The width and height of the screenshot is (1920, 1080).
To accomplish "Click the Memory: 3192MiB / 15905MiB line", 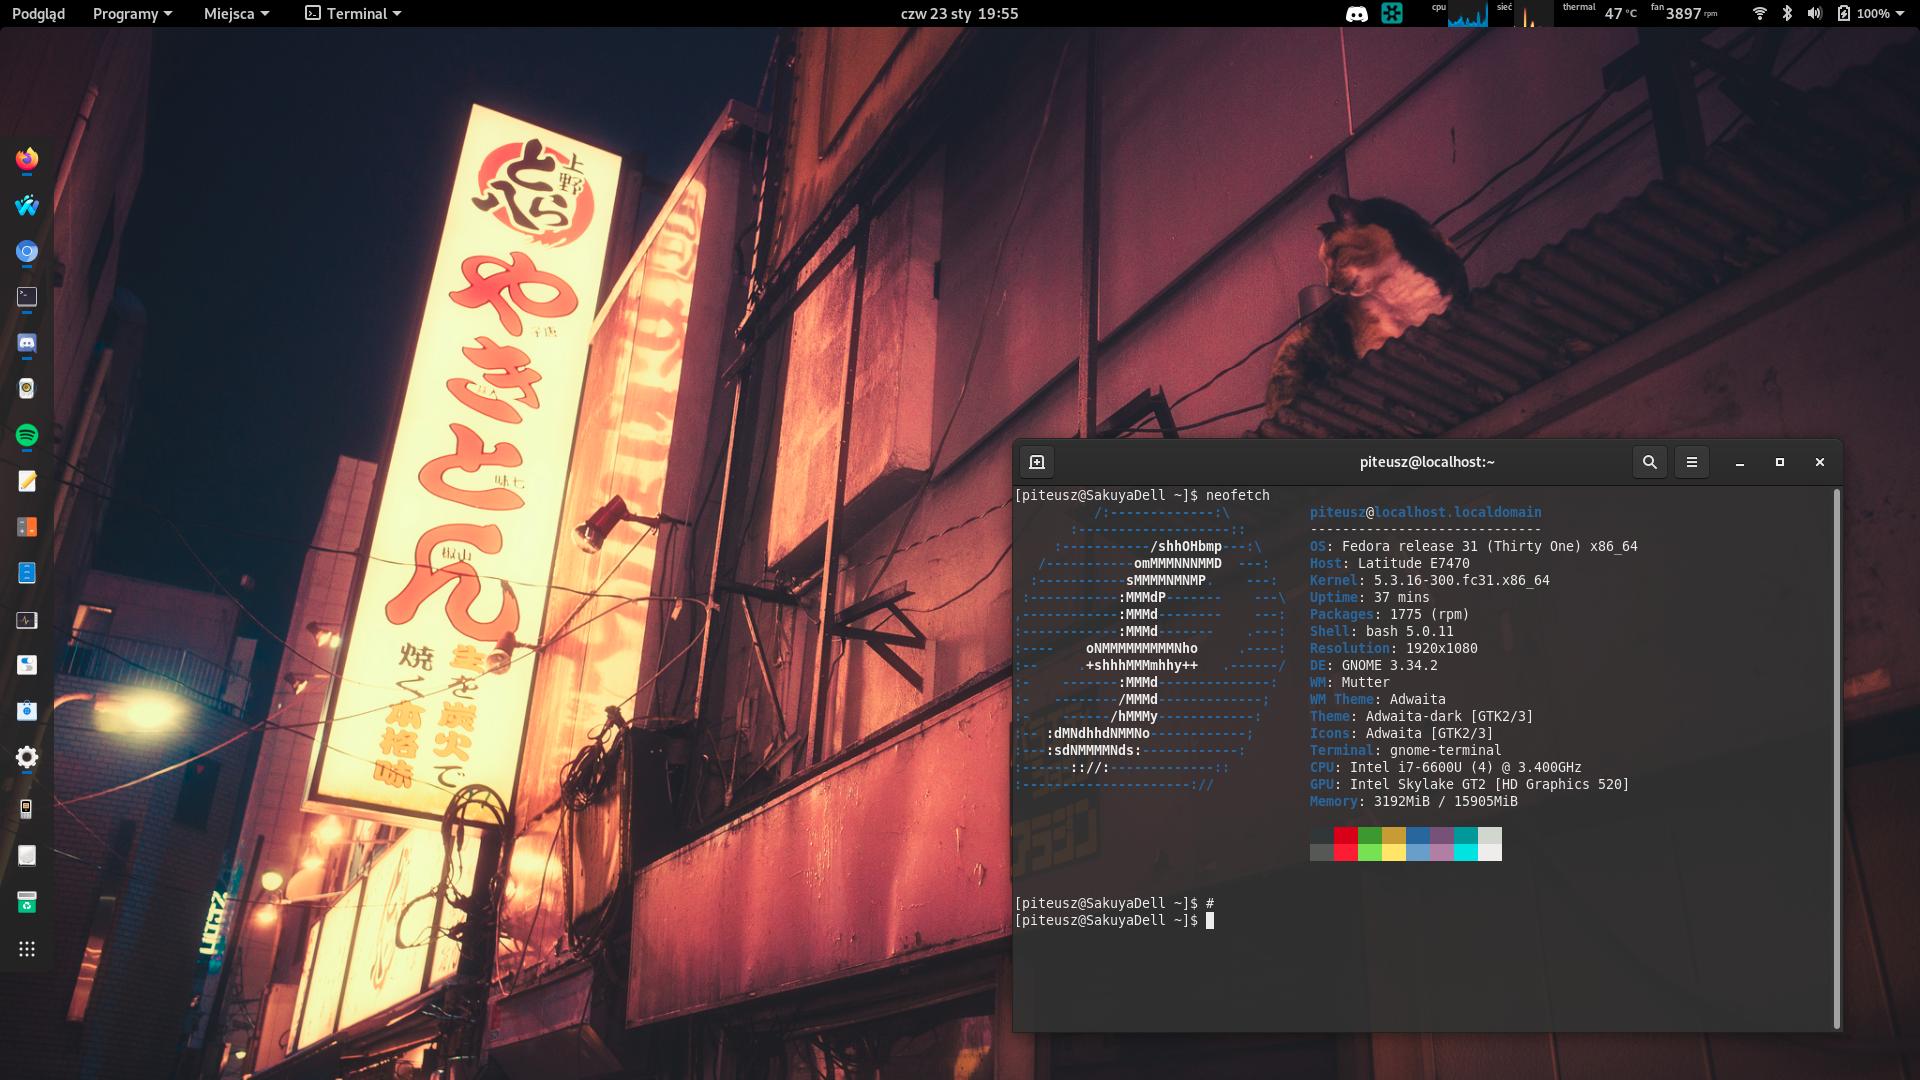I will point(1413,801).
